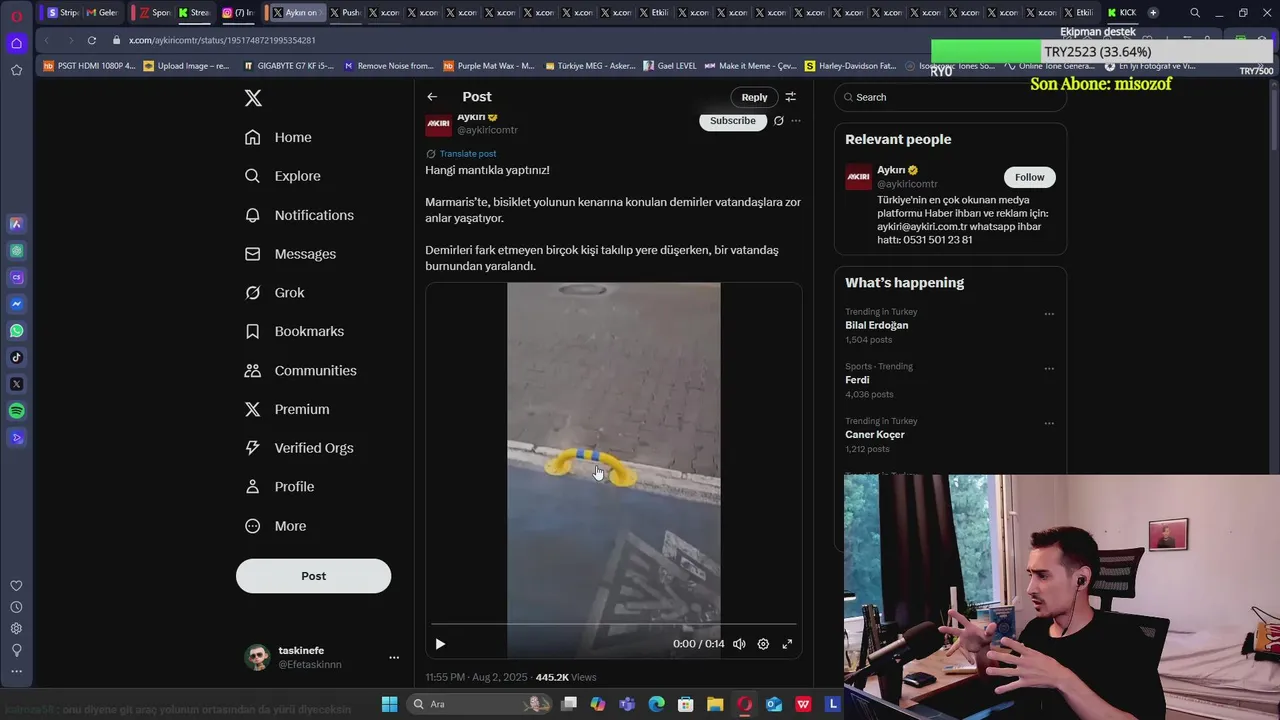The height and width of the screenshot is (720, 1280).
Task: Open Ferdi trending topic
Action: pyautogui.click(x=857, y=380)
